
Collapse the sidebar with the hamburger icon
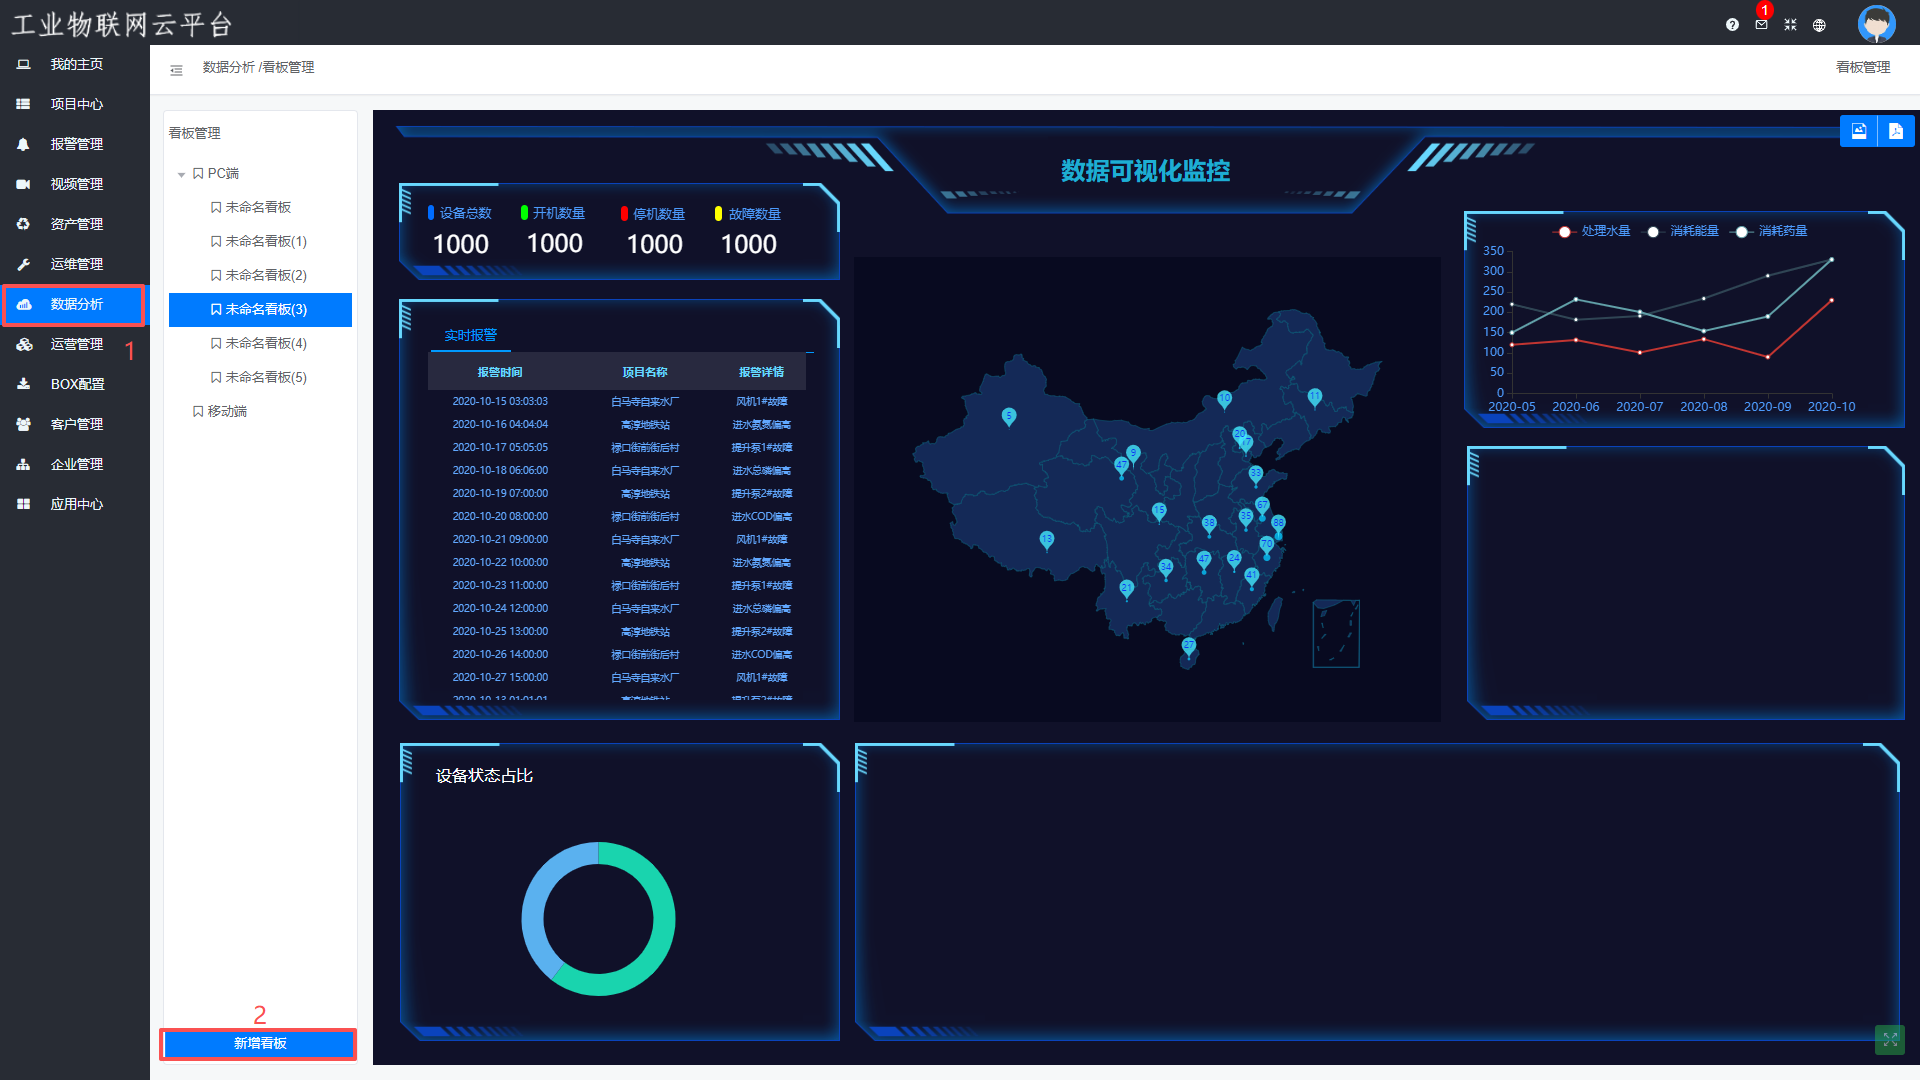pos(176,70)
